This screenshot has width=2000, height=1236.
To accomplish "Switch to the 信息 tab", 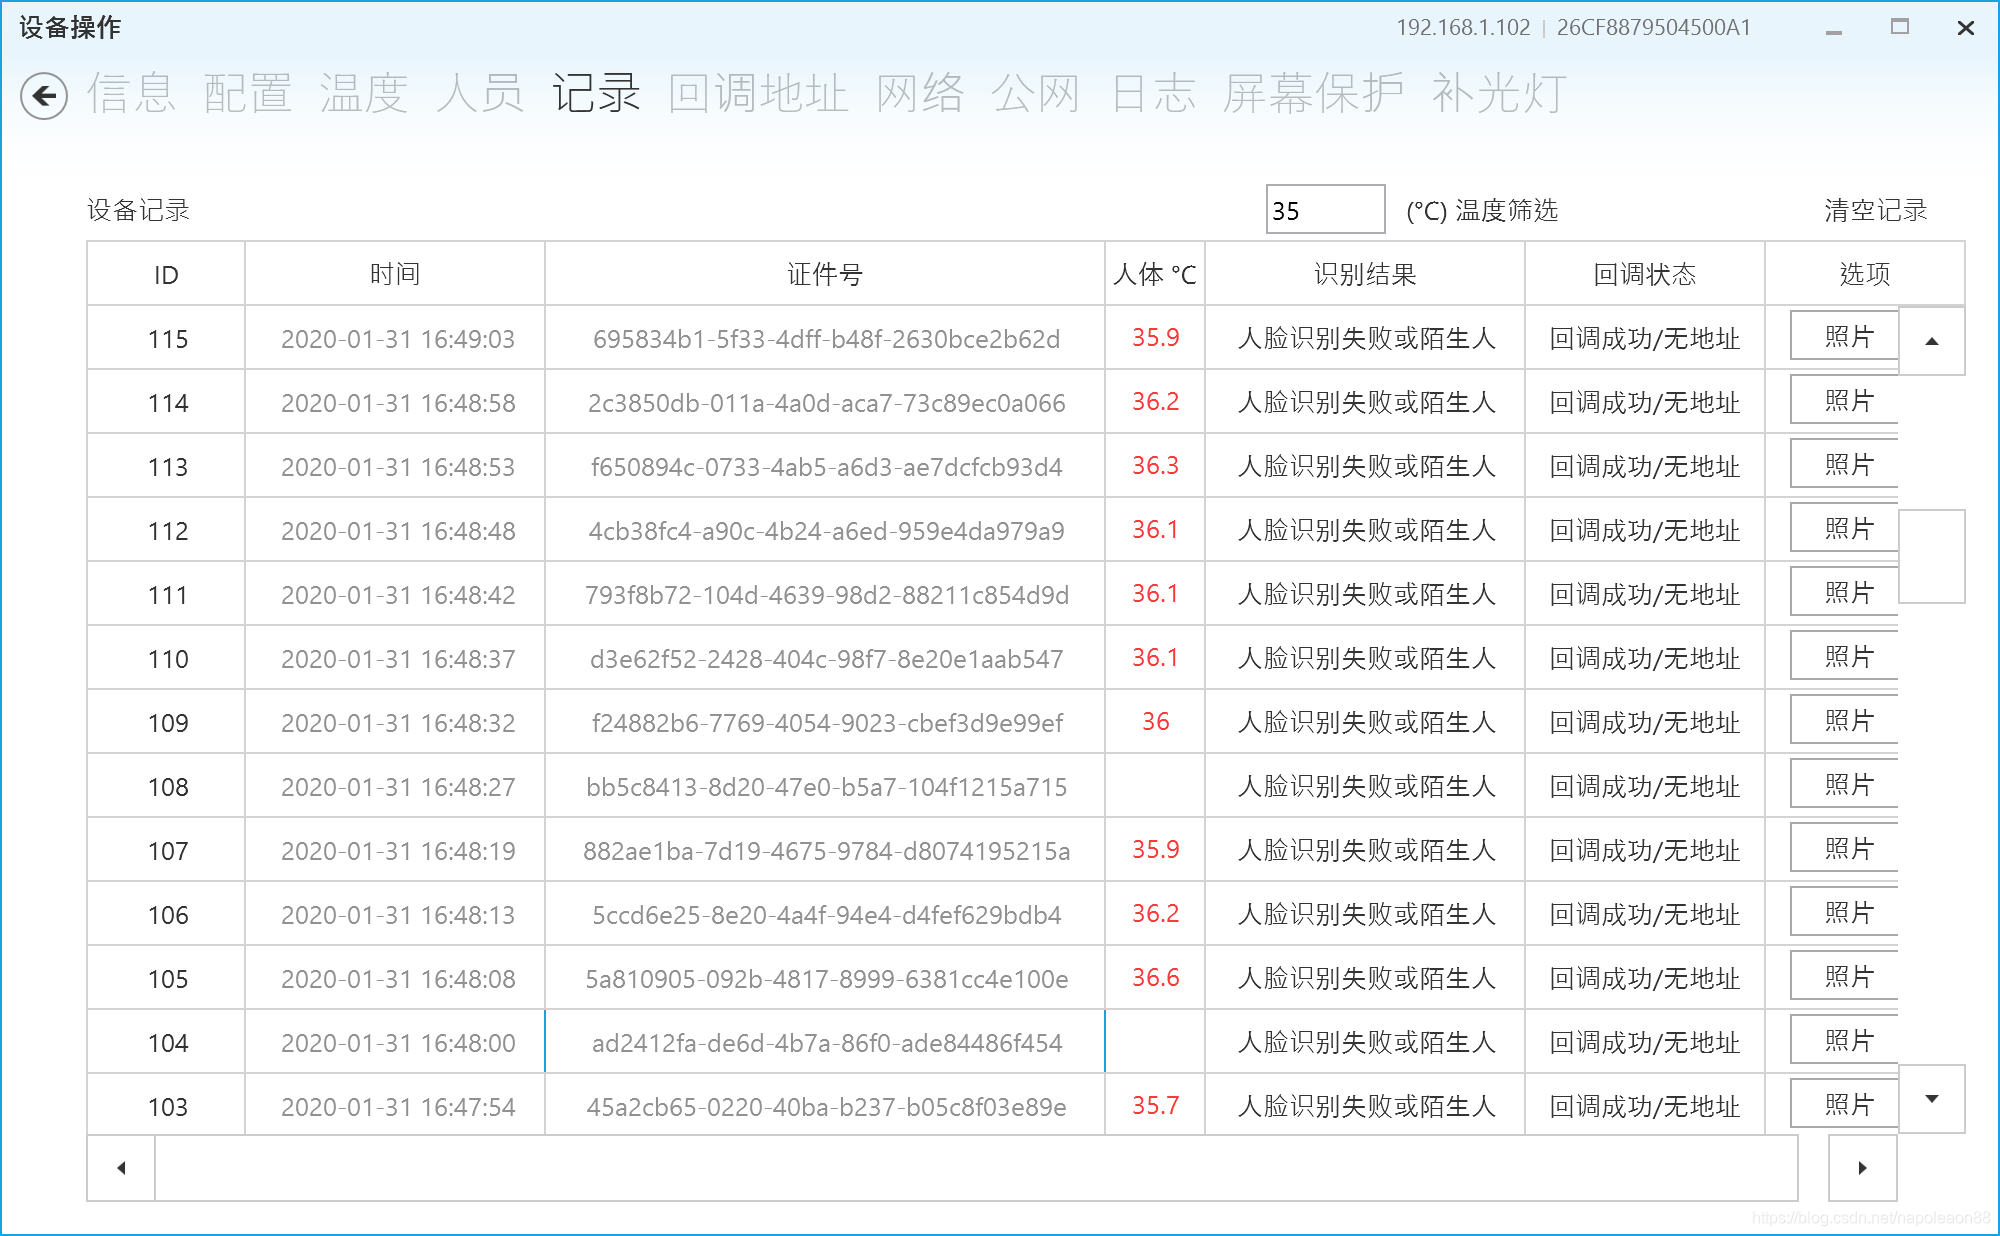I will [x=131, y=94].
